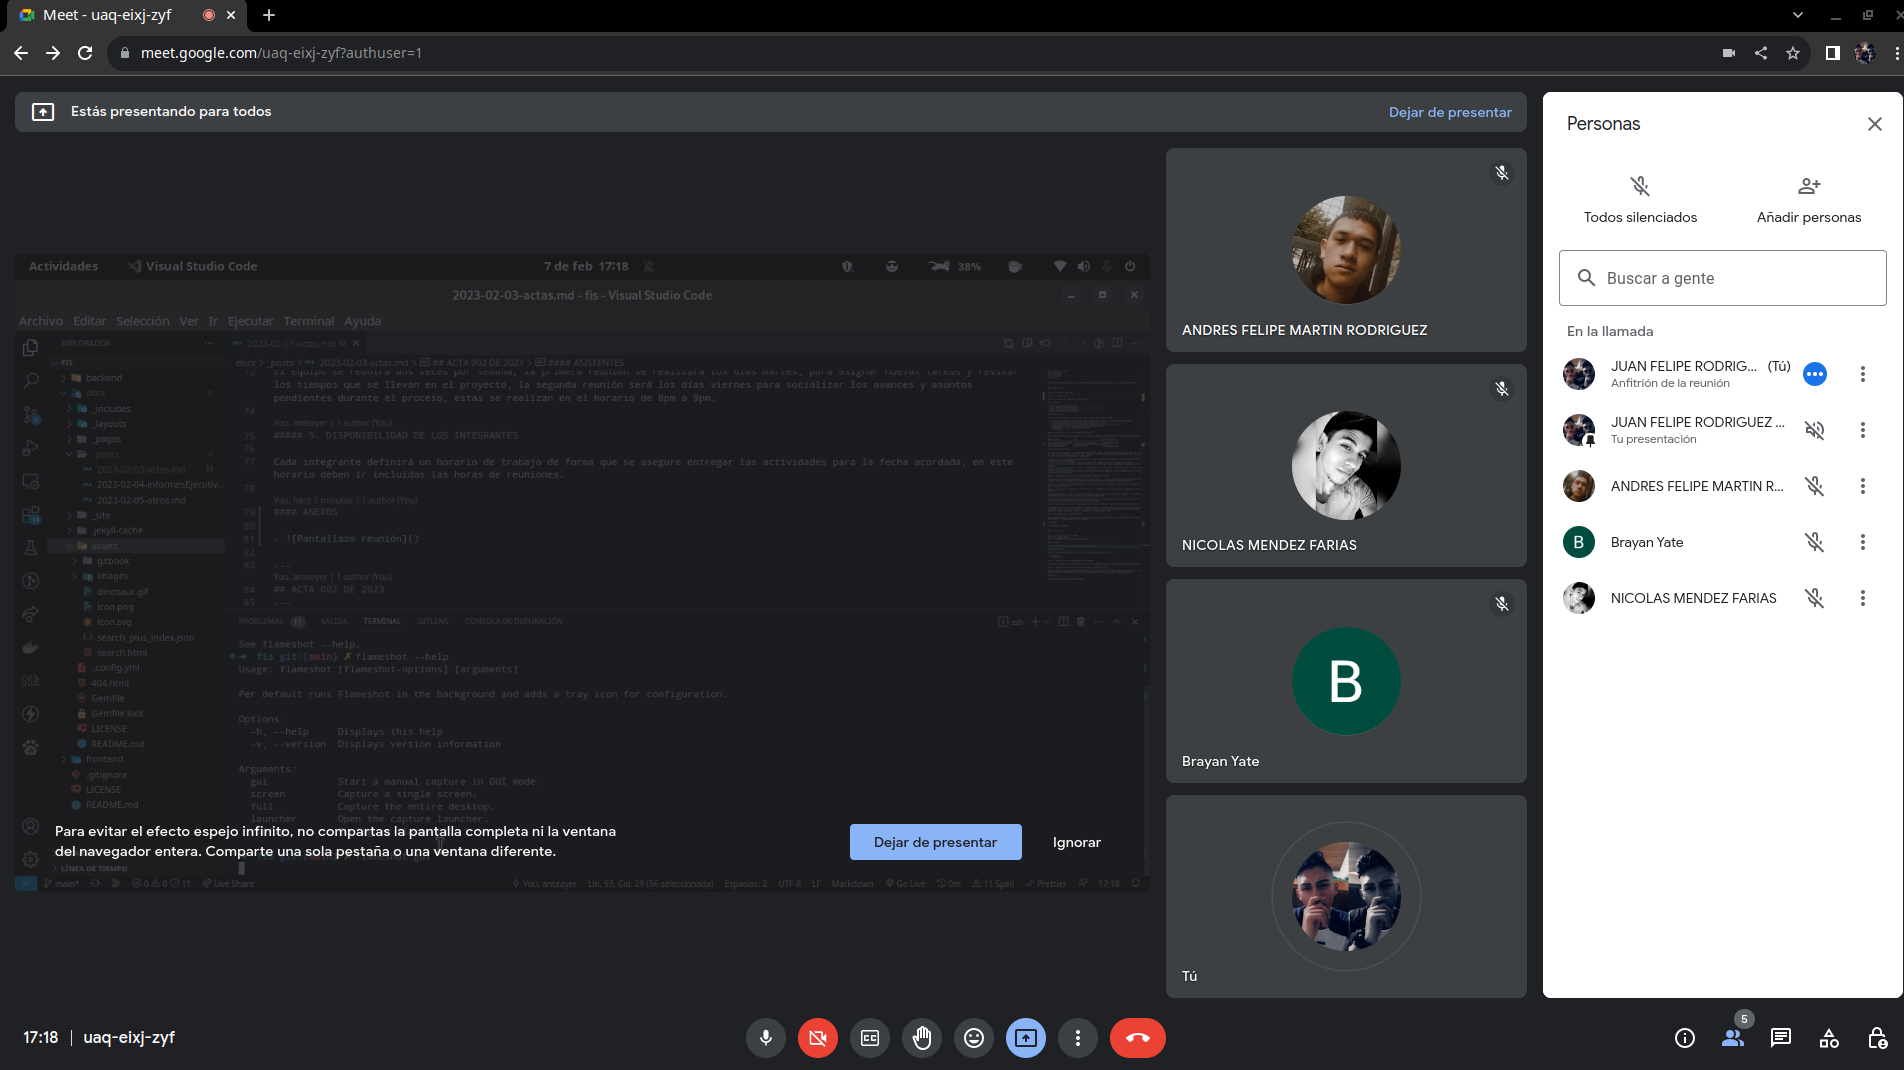
Task: Dismiss warning with Ignorar
Action: (x=1077, y=842)
